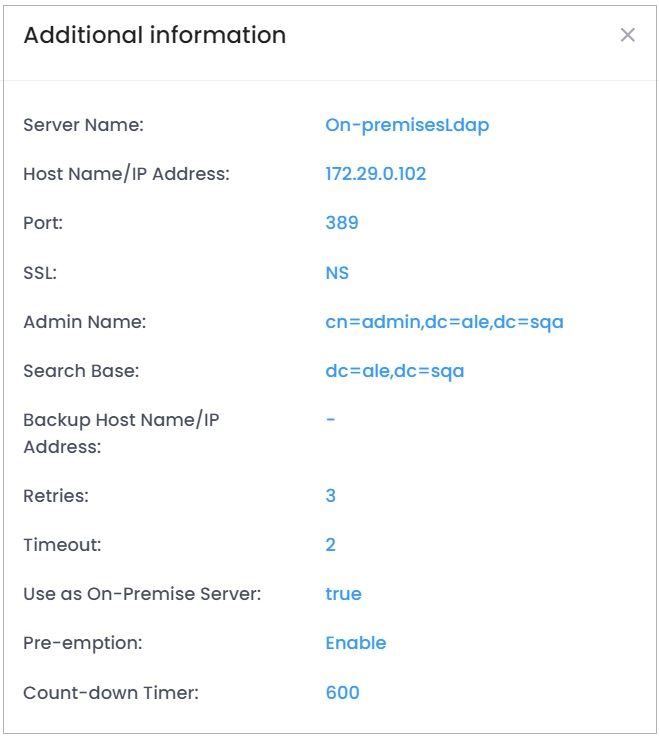This screenshot has width=659, height=738.
Task: Click the Backup Host dash value
Action: click(x=331, y=420)
